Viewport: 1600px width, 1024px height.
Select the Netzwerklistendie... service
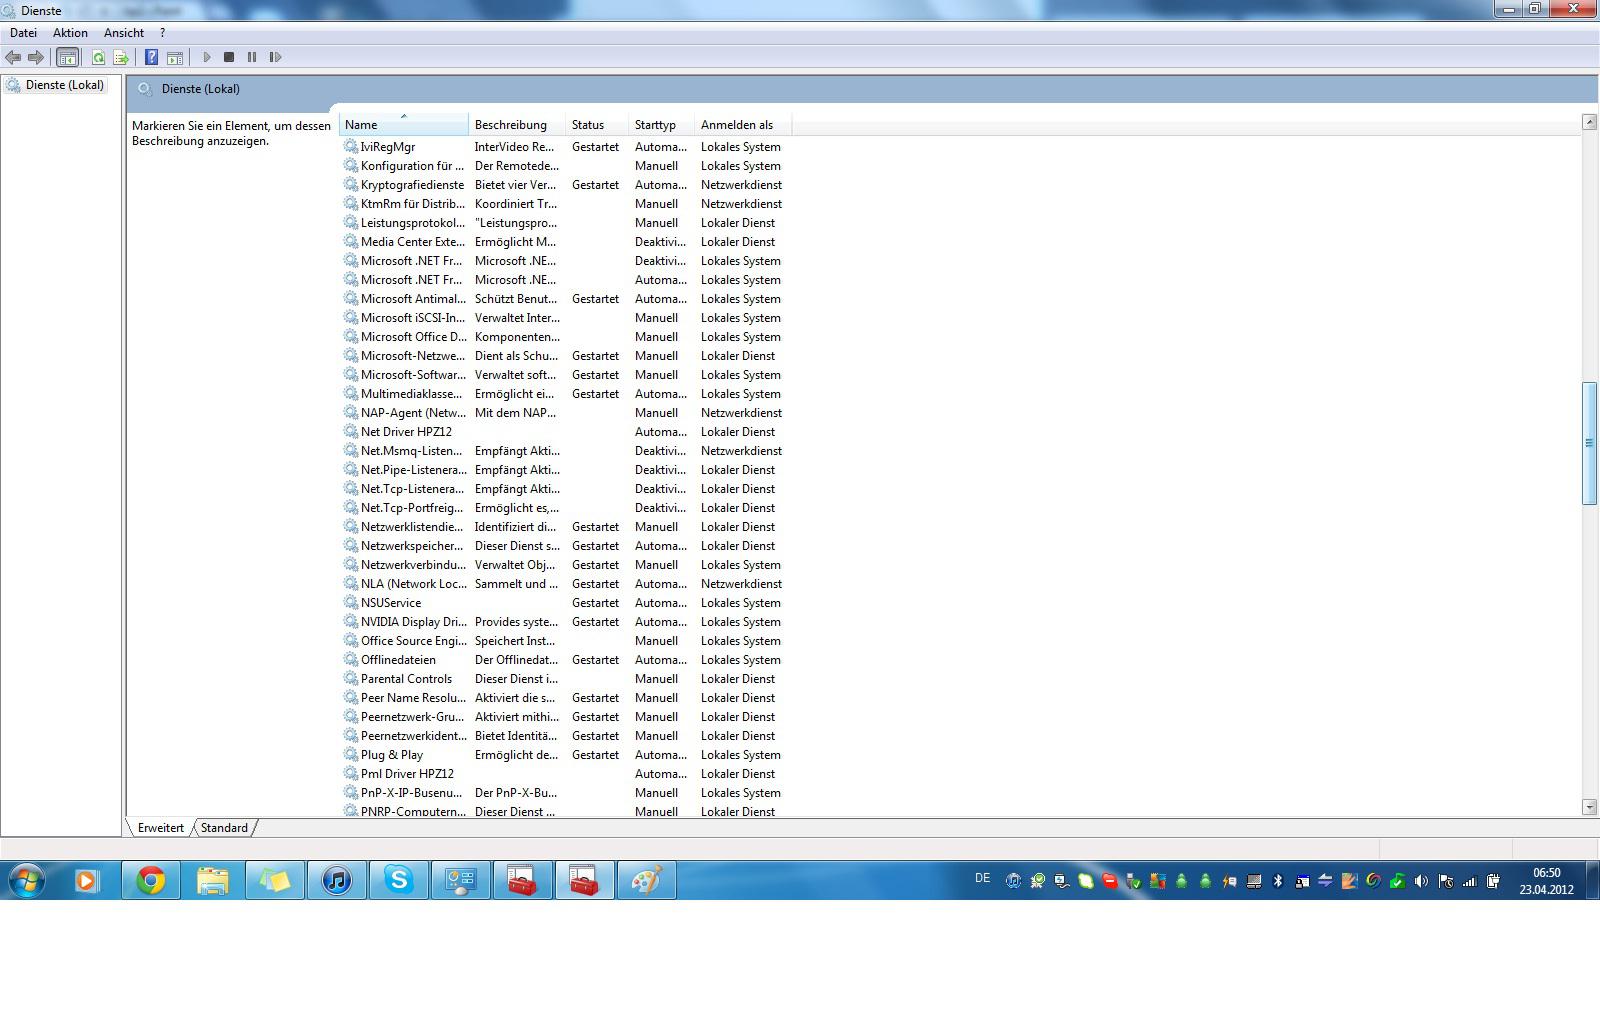(565, 527)
